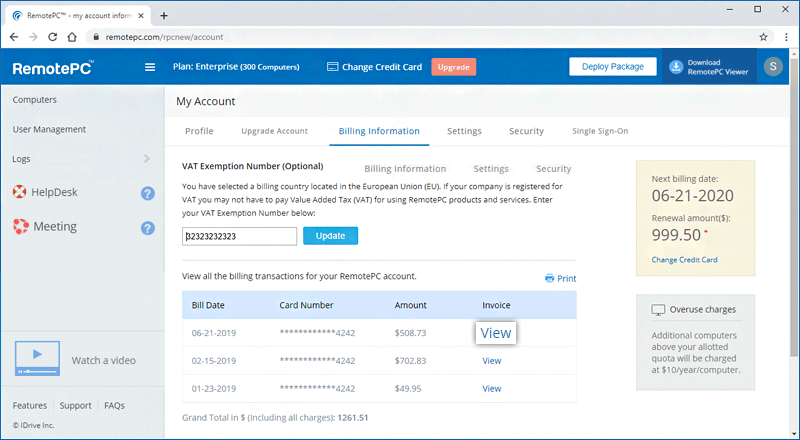Go to the browser home icon
The height and width of the screenshot is (440, 800).
[x=72, y=37]
